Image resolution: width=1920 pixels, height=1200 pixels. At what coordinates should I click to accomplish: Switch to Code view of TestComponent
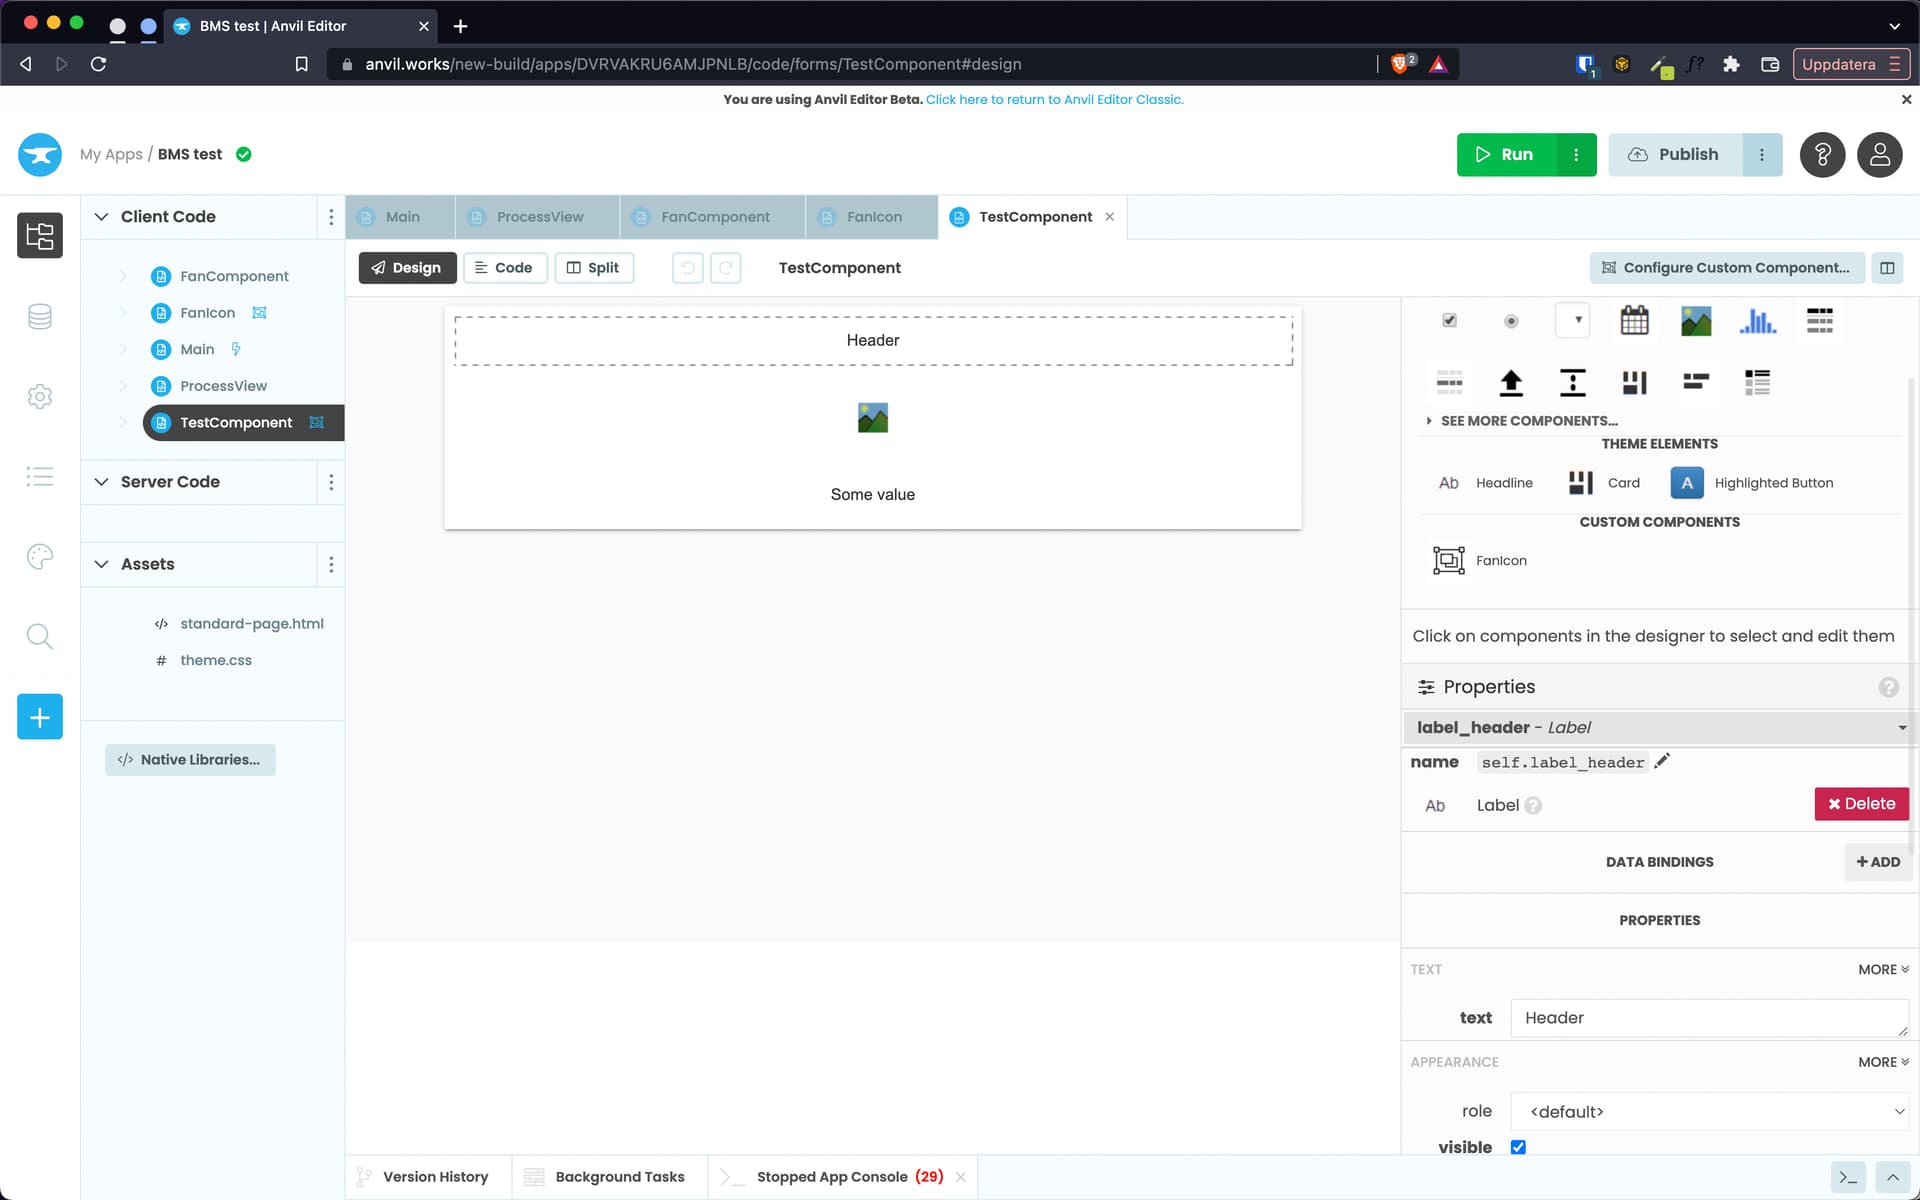[x=505, y=267]
